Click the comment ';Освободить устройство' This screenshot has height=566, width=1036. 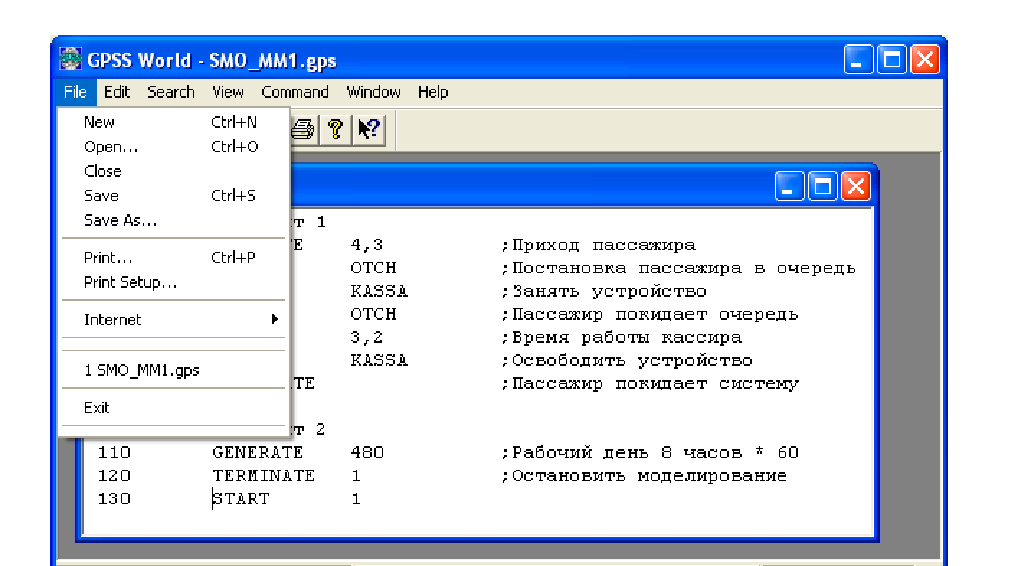(x=627, y=361)
